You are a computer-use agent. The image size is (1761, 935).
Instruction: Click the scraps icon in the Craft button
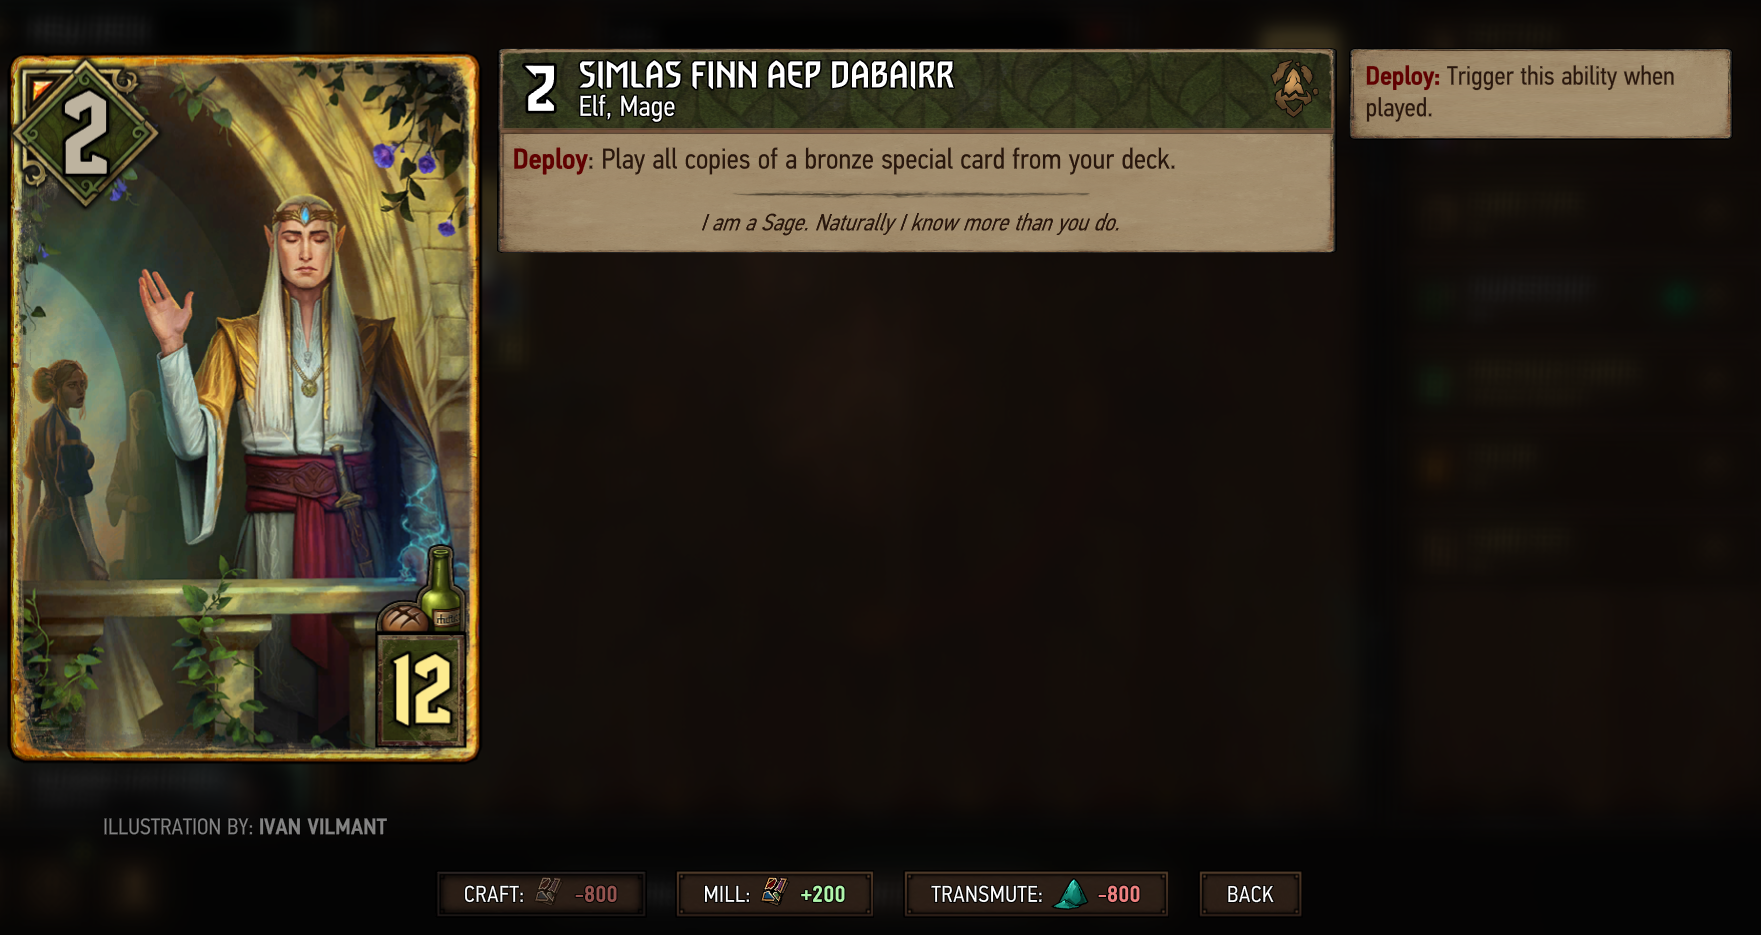[548, 891]
